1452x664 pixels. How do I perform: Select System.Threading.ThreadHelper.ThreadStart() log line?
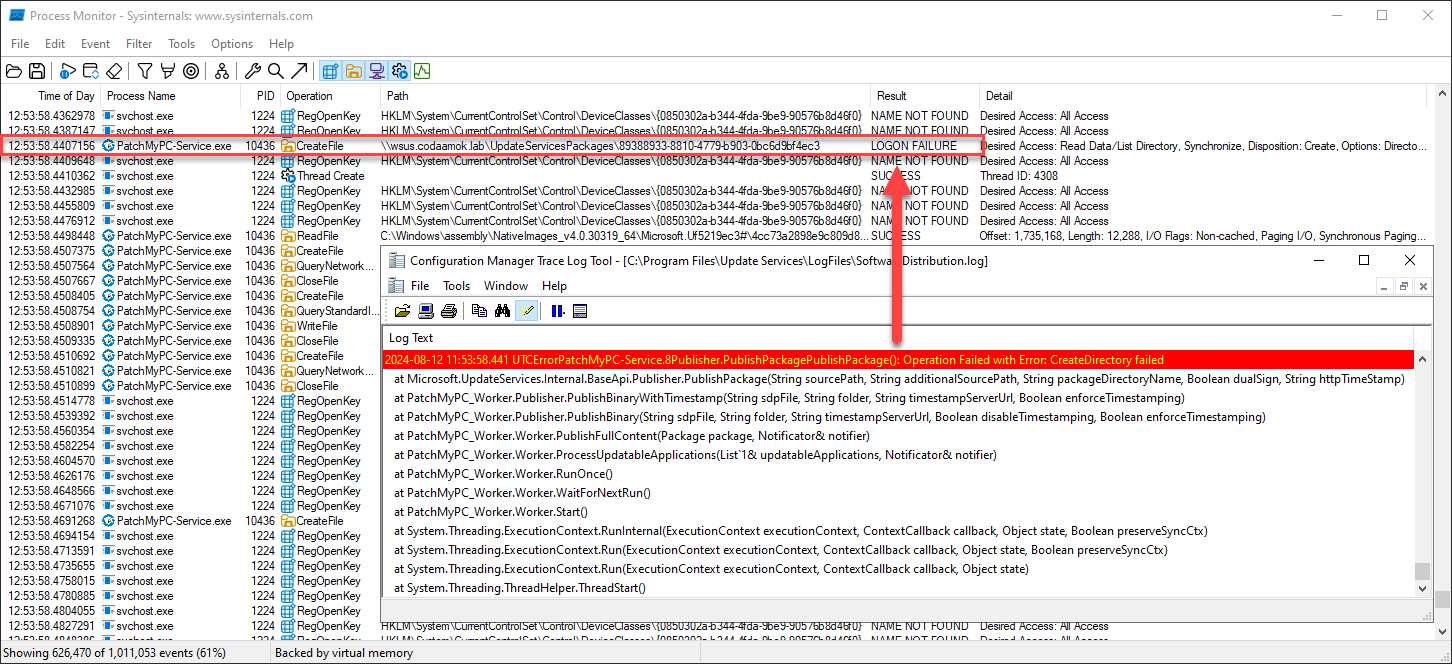(x=898, y=588)
